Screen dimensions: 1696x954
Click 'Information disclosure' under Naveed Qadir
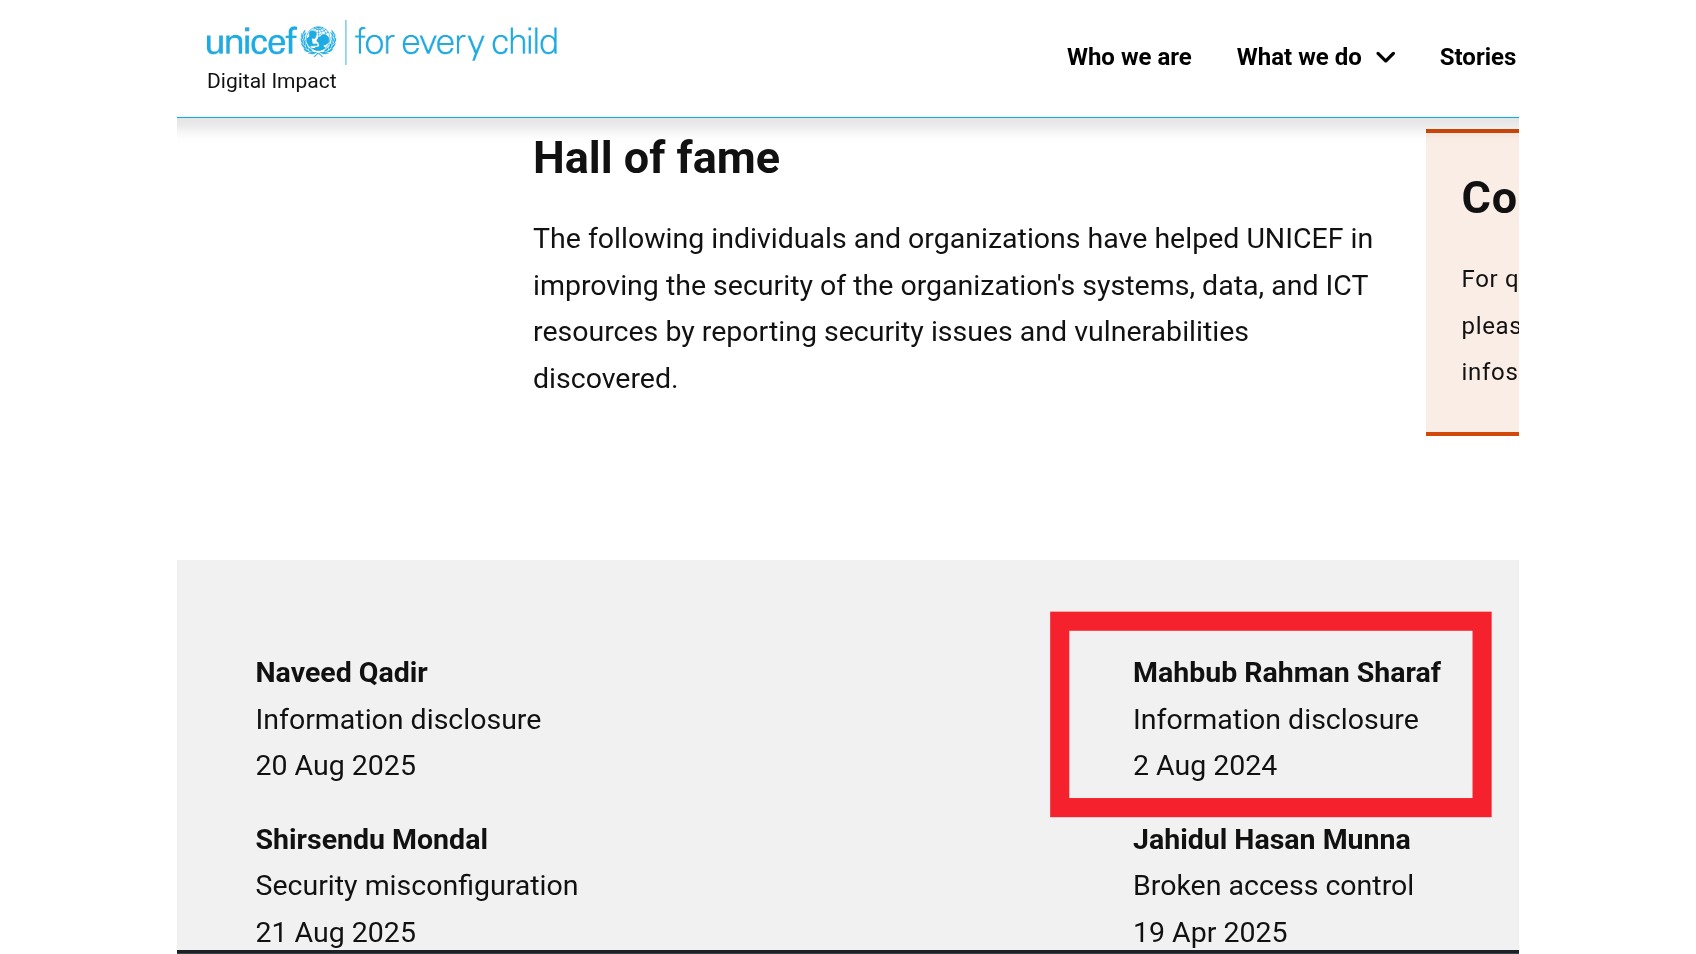pyautogui.click(x=398, y=720)
